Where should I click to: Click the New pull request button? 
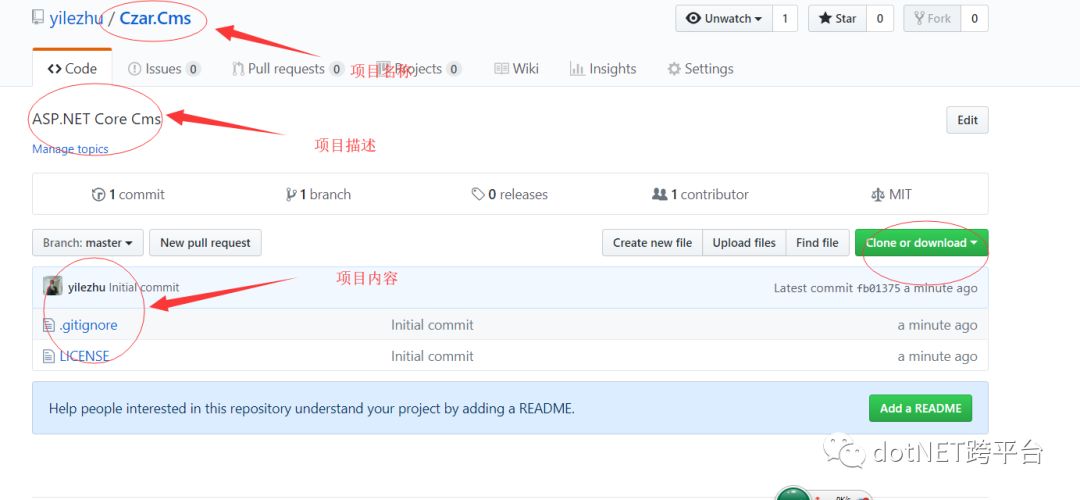click(205, 242)
